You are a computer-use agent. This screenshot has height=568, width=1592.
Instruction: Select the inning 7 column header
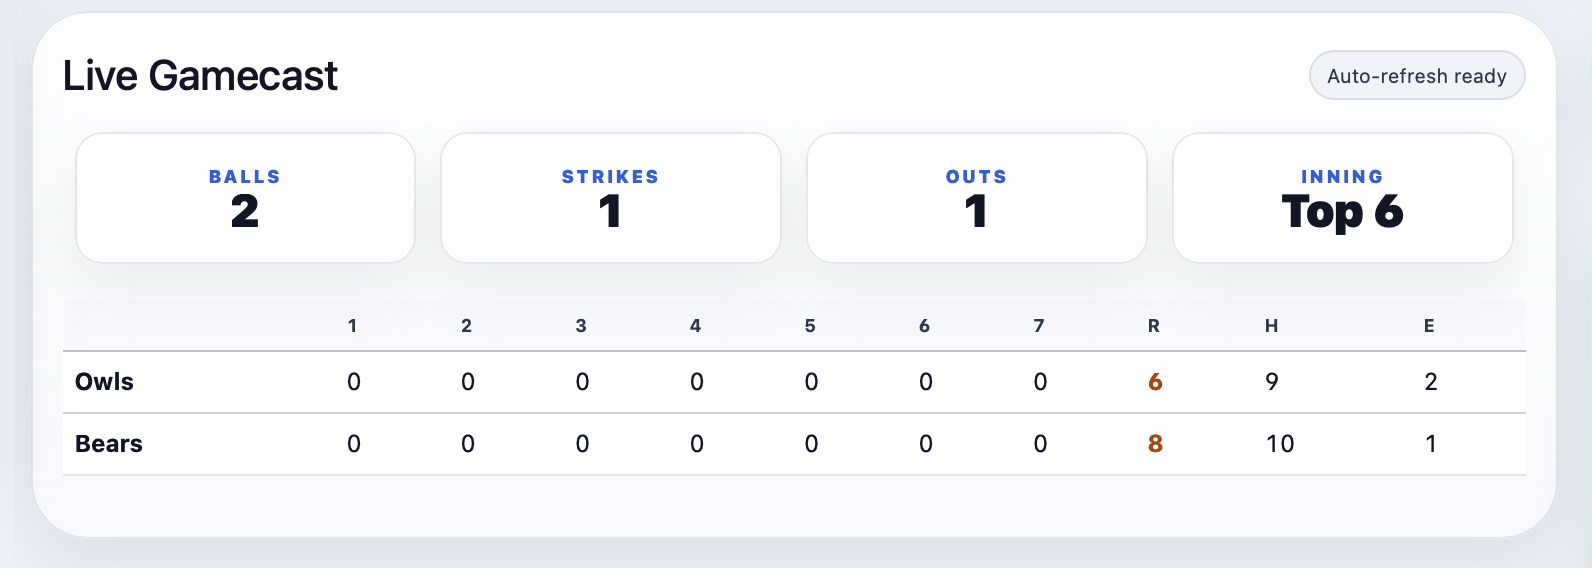(x=1039, y=326)
